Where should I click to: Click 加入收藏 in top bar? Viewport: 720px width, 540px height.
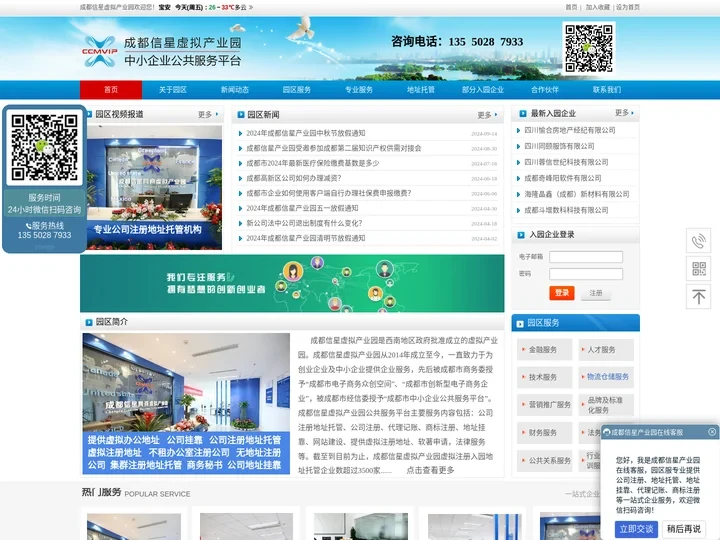point(597,7)
